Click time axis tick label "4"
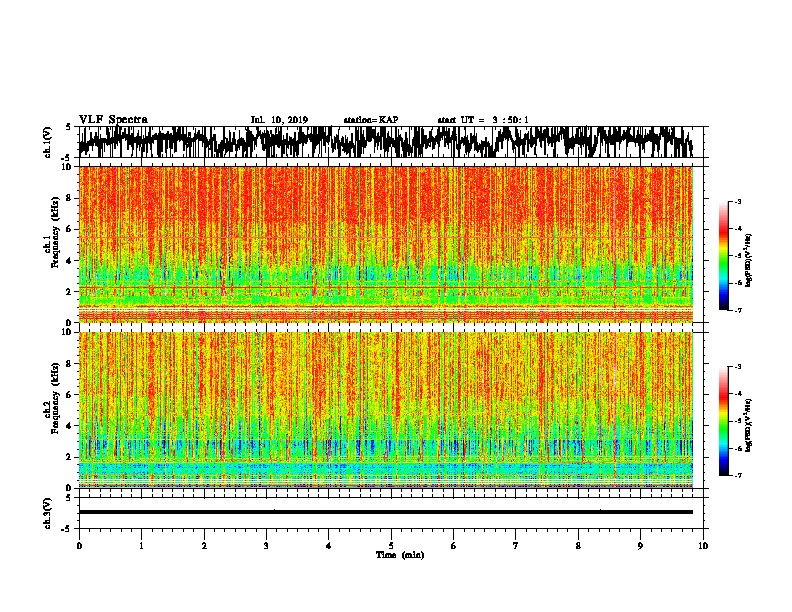 329,546
